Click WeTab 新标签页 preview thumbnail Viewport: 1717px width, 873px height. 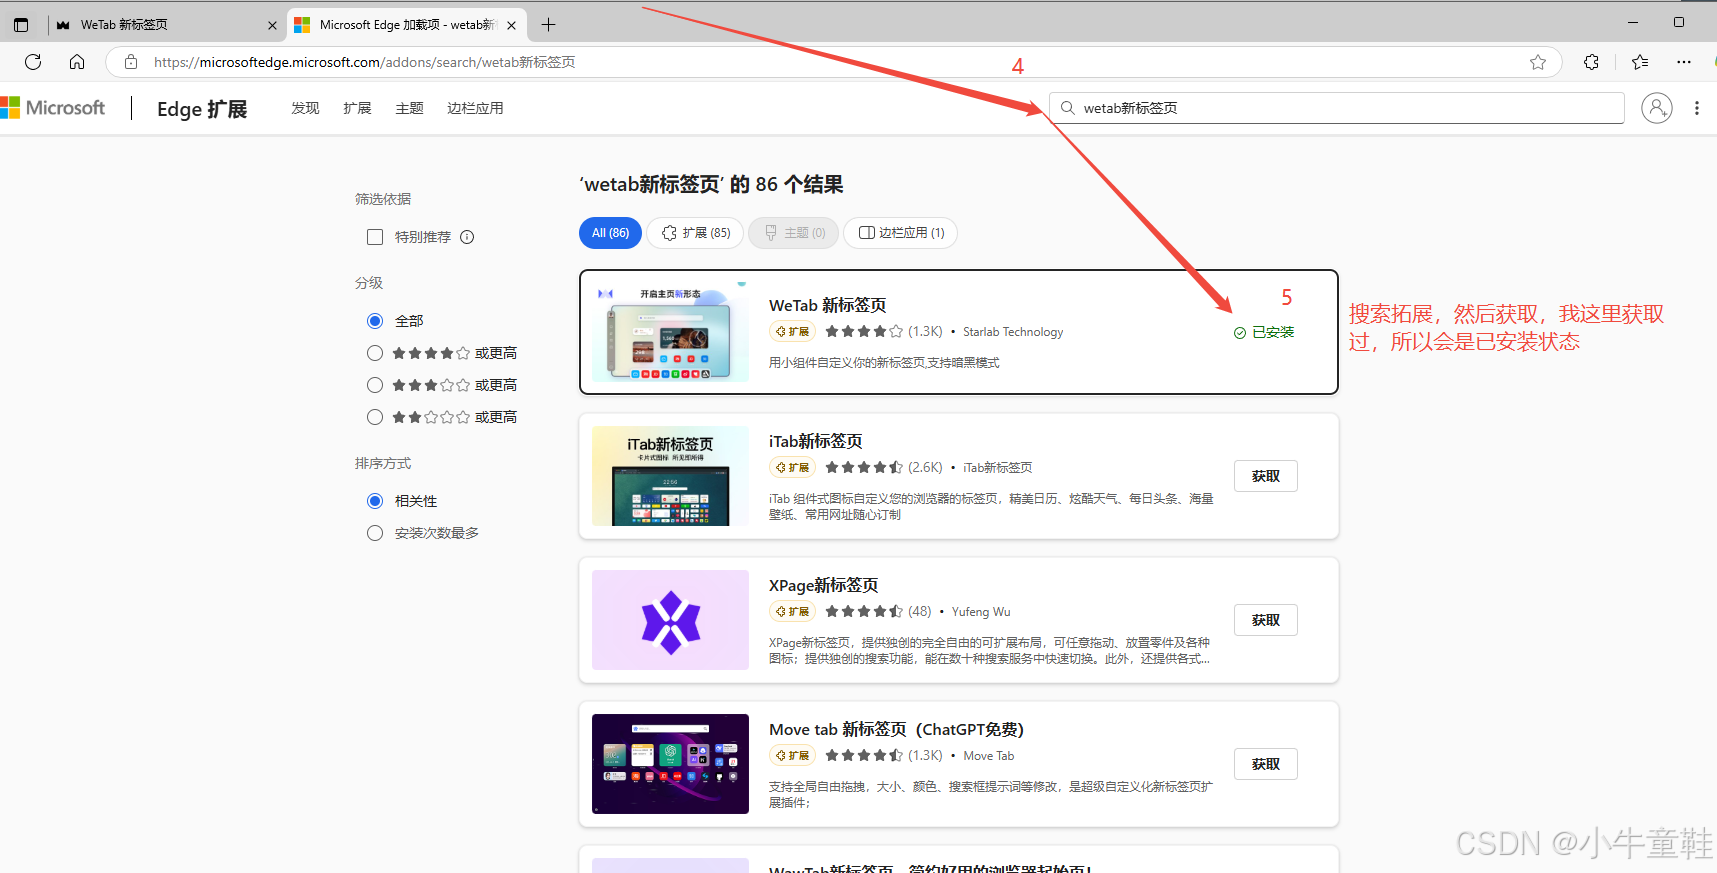point(670,332)
